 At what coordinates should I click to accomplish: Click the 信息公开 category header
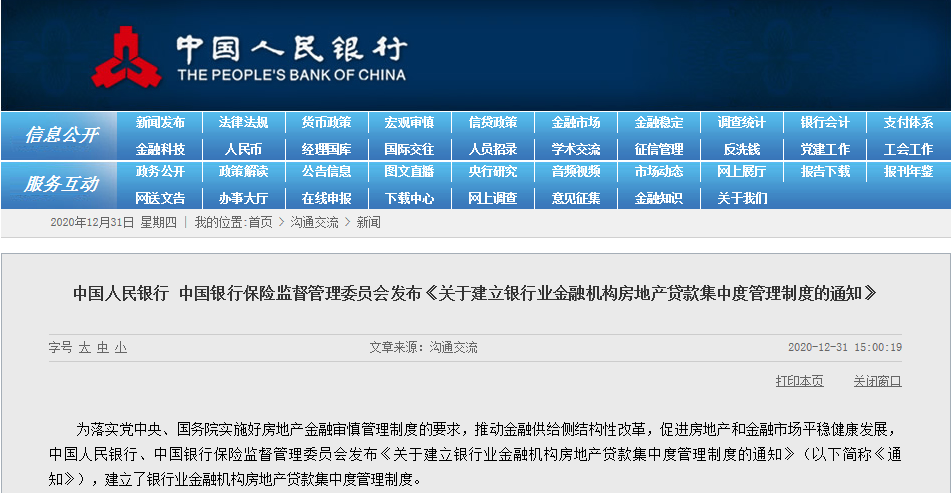(61, 135)
